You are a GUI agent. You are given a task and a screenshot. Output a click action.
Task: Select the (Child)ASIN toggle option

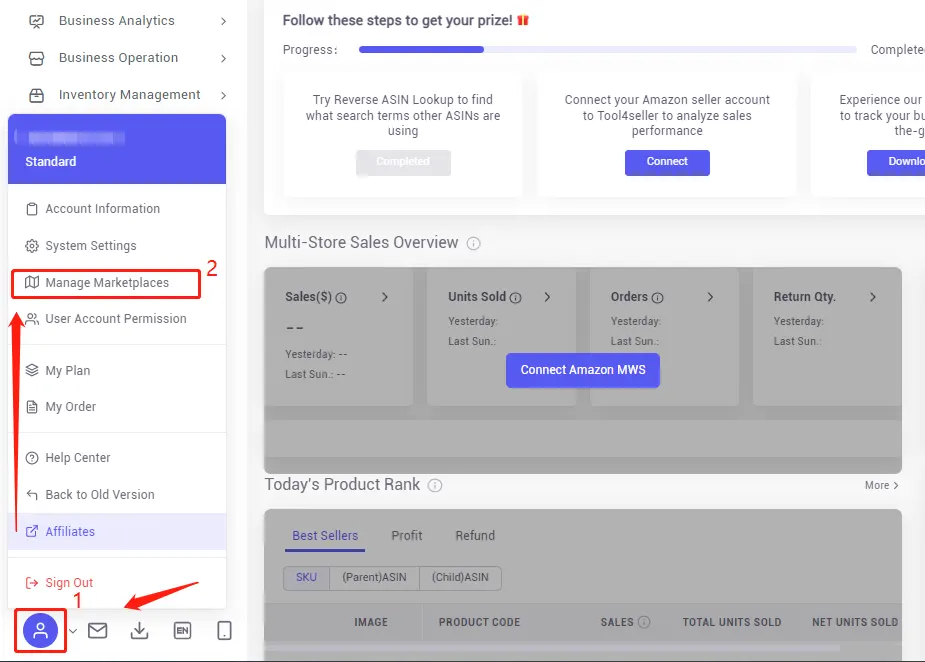(x=461, y=578)
